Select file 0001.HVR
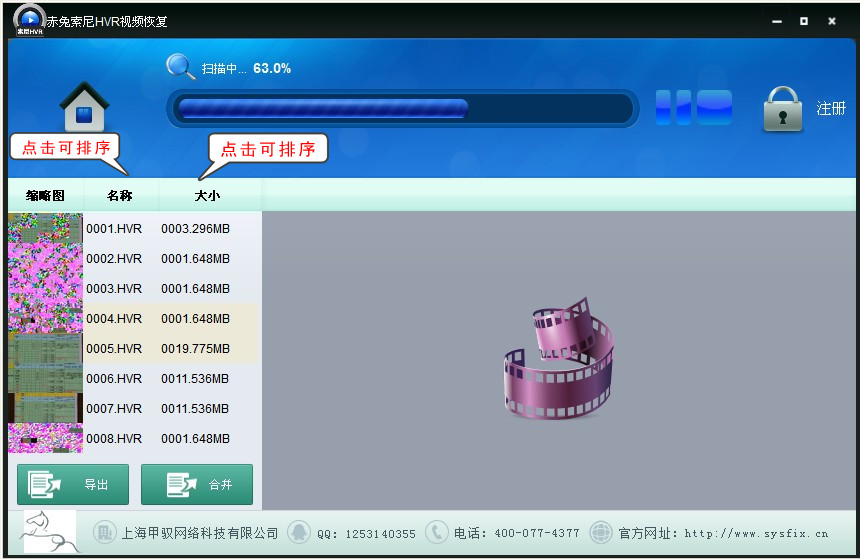 [114, 229]
